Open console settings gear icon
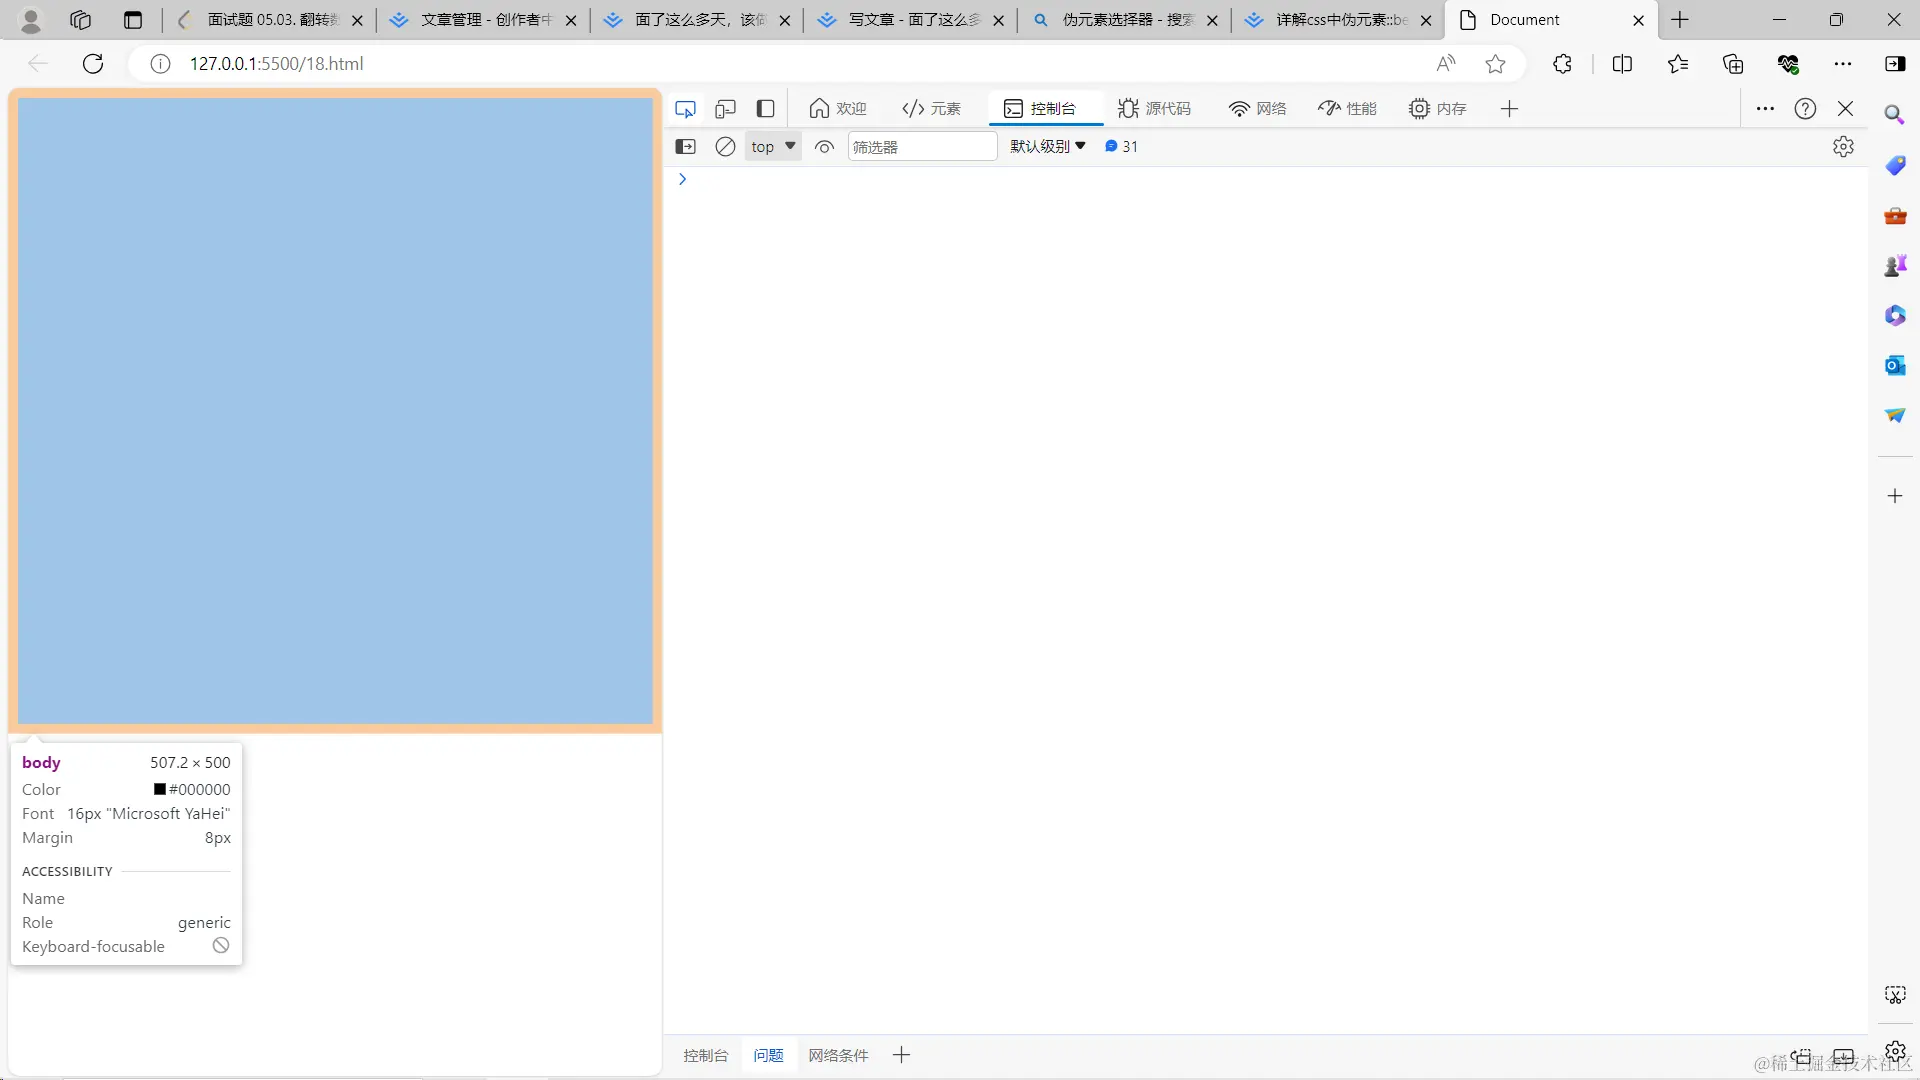This screenshot has height=1080, width=1920. [x=1843, y=147]
